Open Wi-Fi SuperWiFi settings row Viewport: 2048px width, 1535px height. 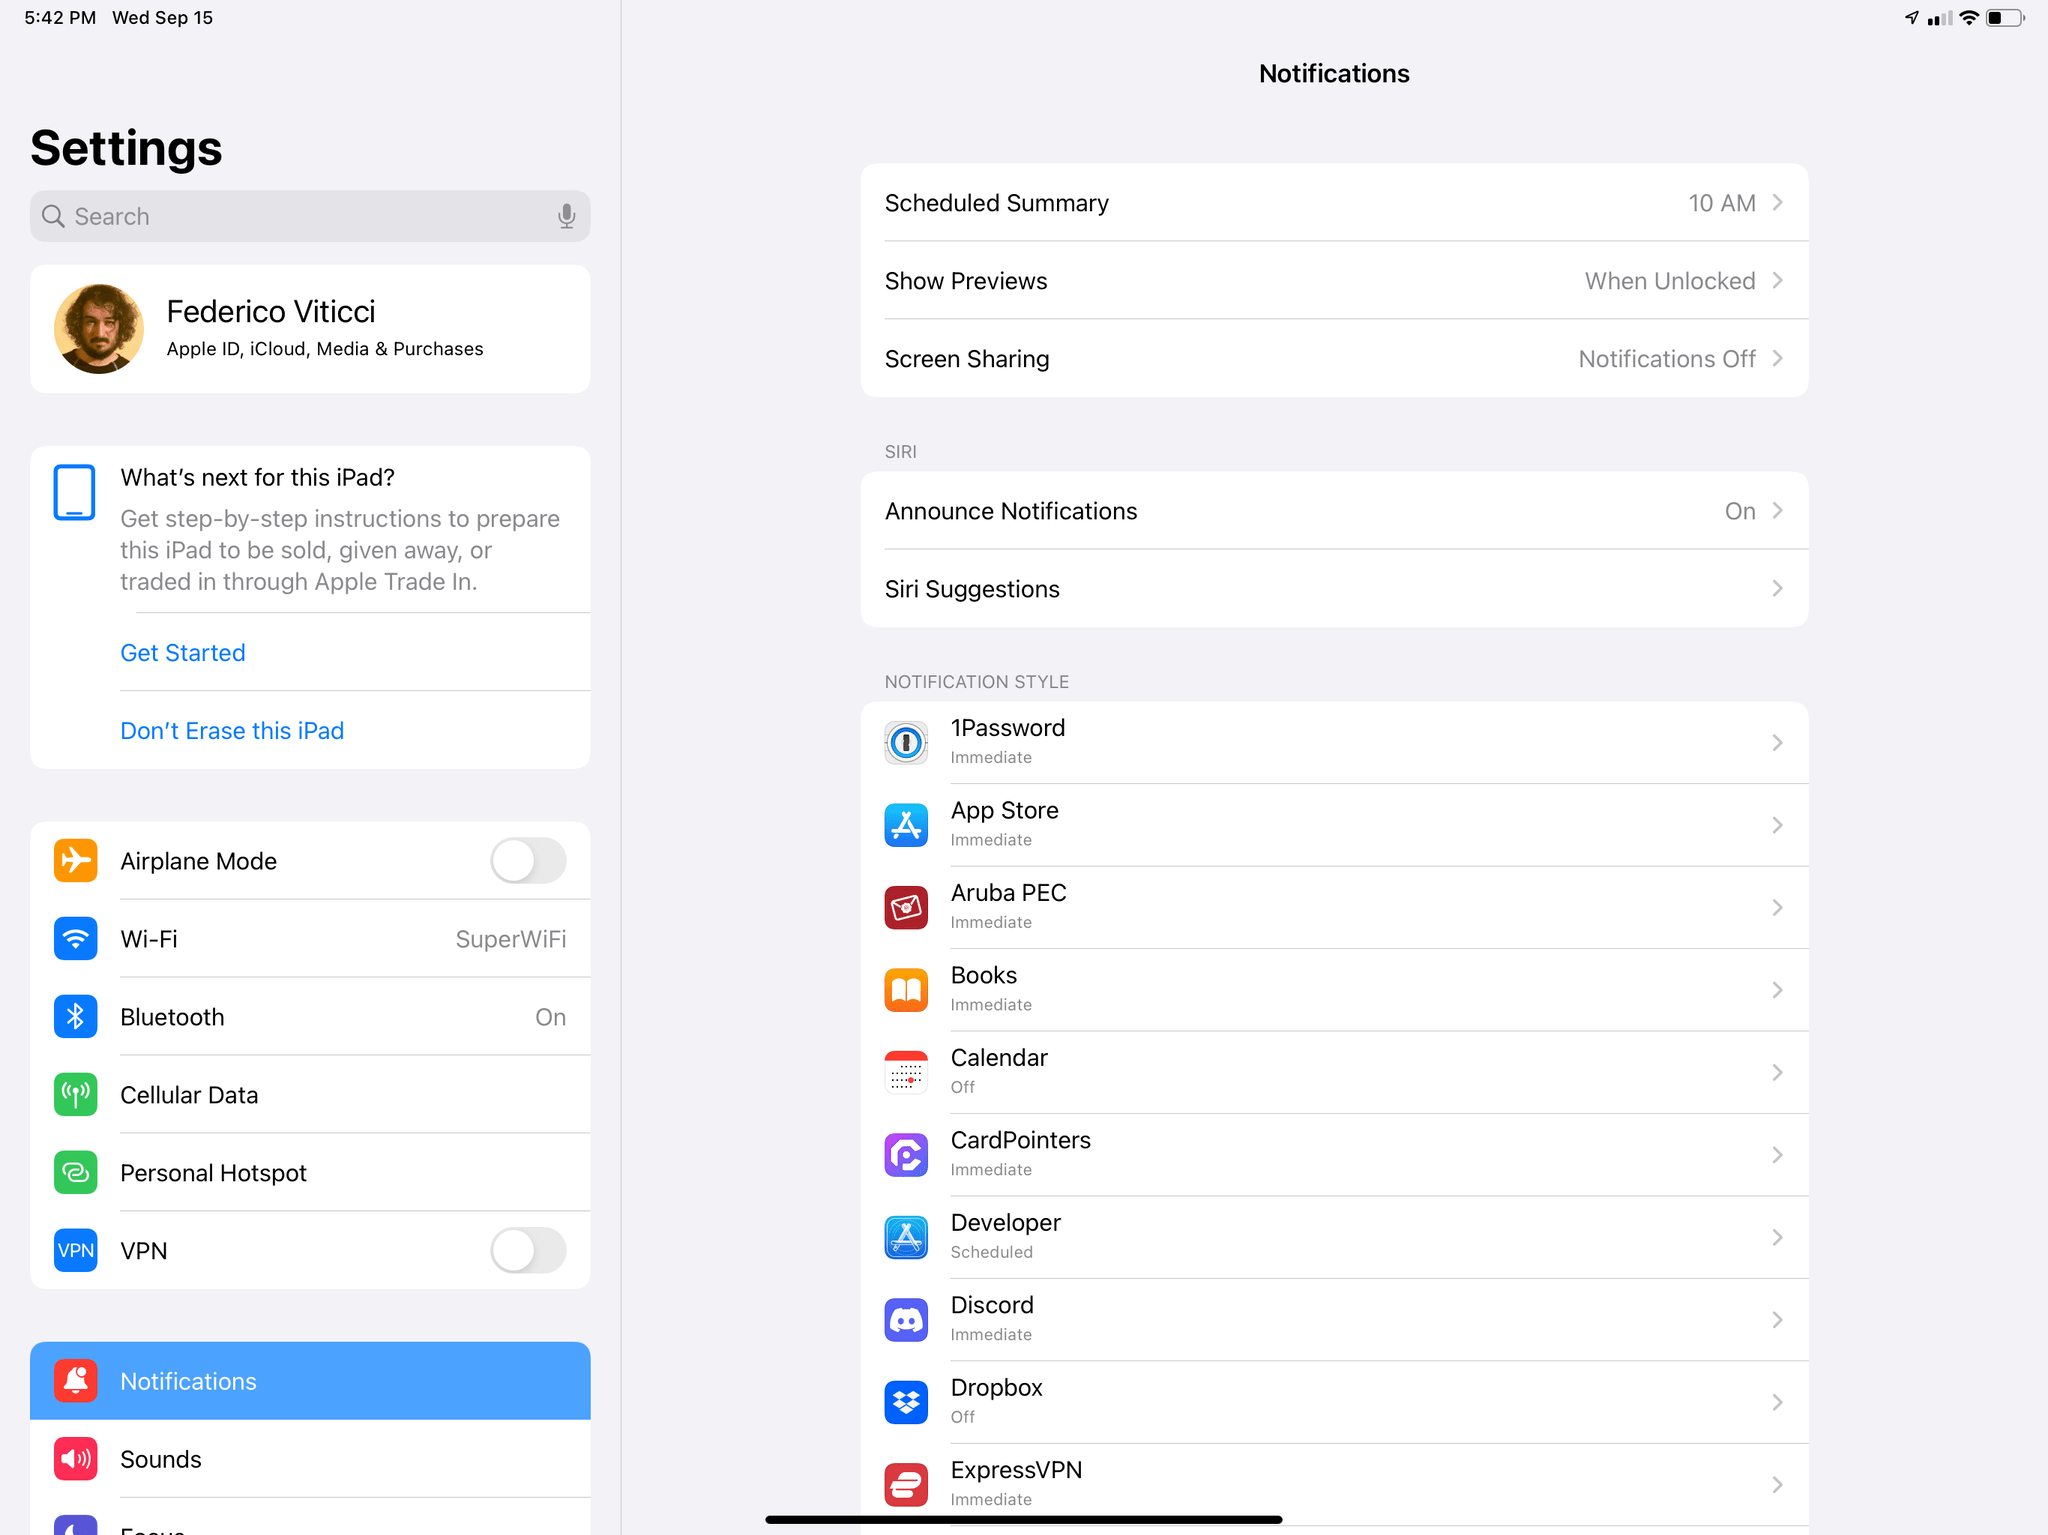click(x=310, y=939)
